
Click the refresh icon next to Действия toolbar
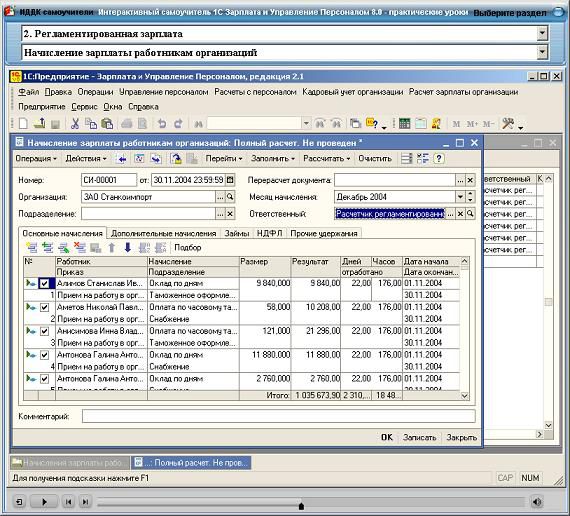pos(139,159)
